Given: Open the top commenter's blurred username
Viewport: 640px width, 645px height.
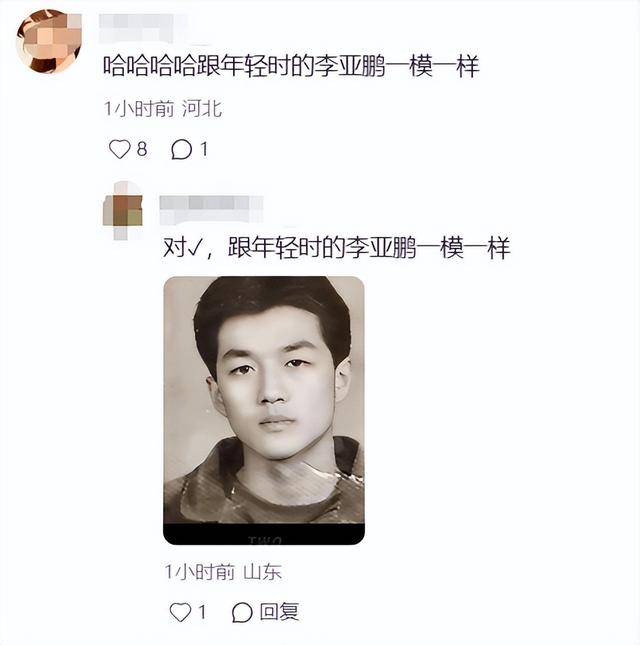Looking at the screenshot, I should point(140,28).
